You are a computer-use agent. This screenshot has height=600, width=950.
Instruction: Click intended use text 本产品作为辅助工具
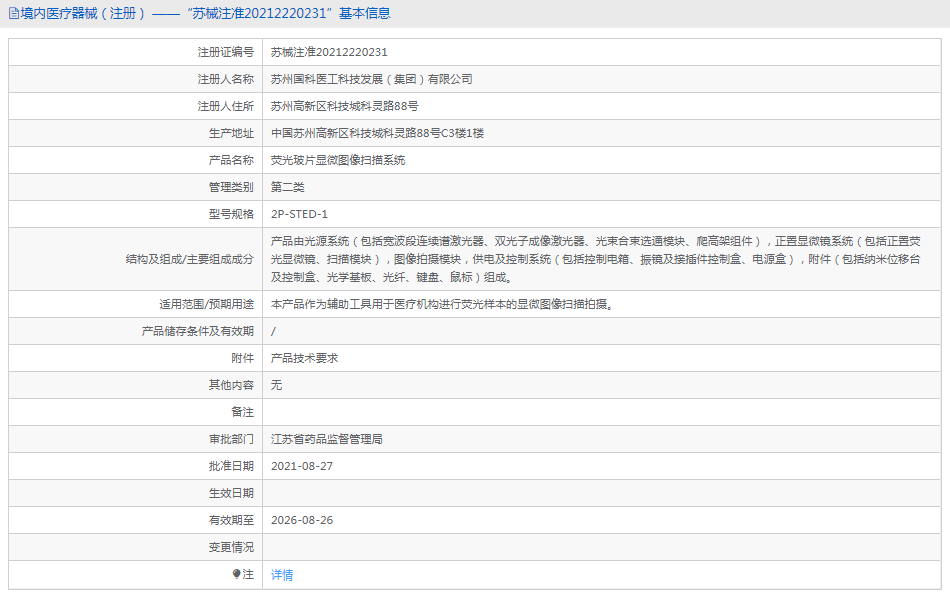(x=443, y=304)
